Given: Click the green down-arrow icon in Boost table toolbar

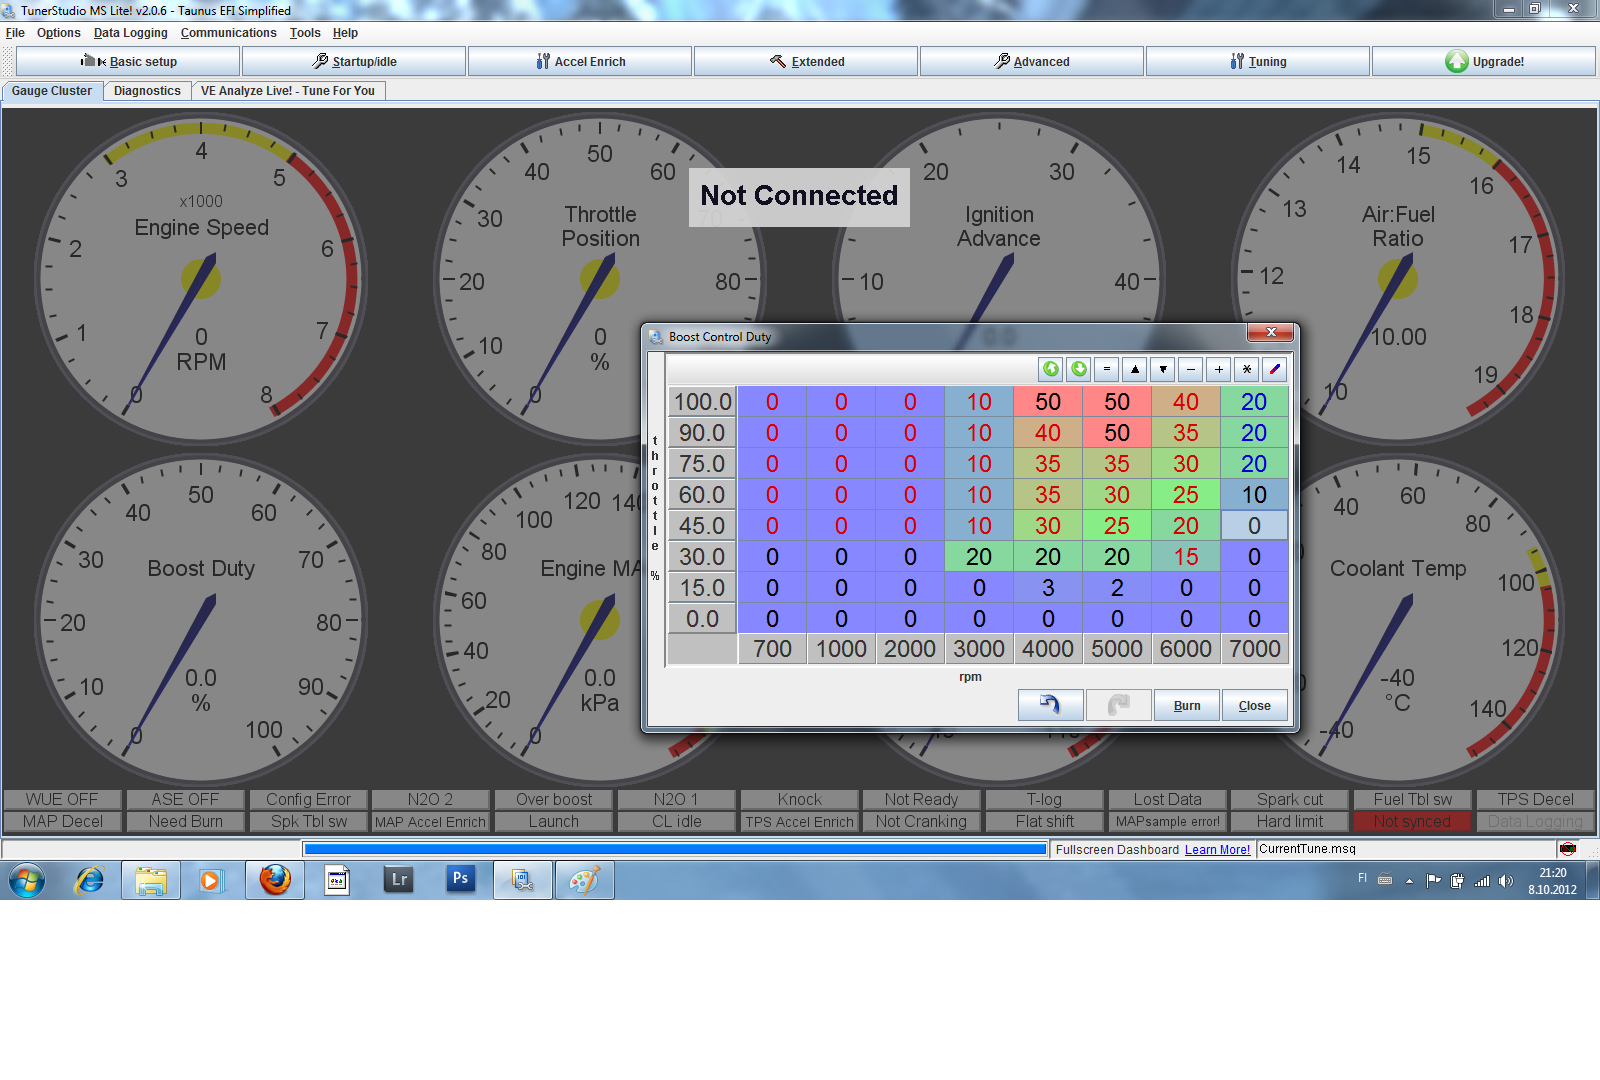Looking at the screenshot, I should tap(1078, 369).
